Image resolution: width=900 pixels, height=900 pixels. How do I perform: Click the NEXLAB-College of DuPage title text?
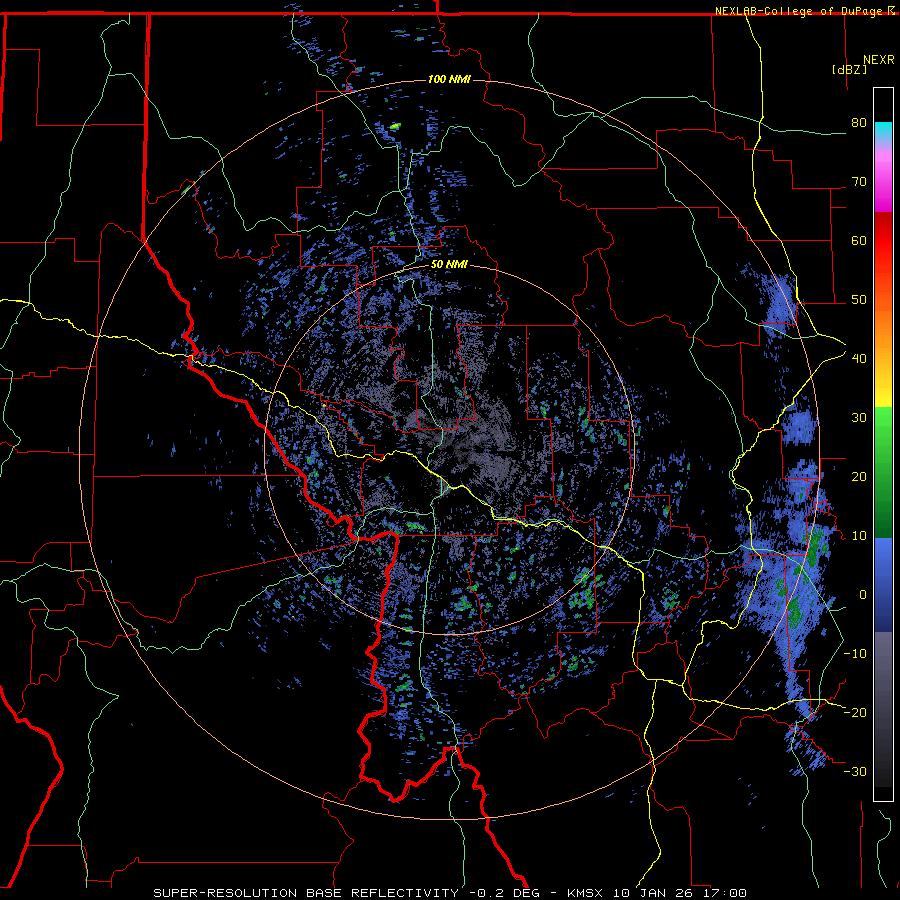(800, 11)
